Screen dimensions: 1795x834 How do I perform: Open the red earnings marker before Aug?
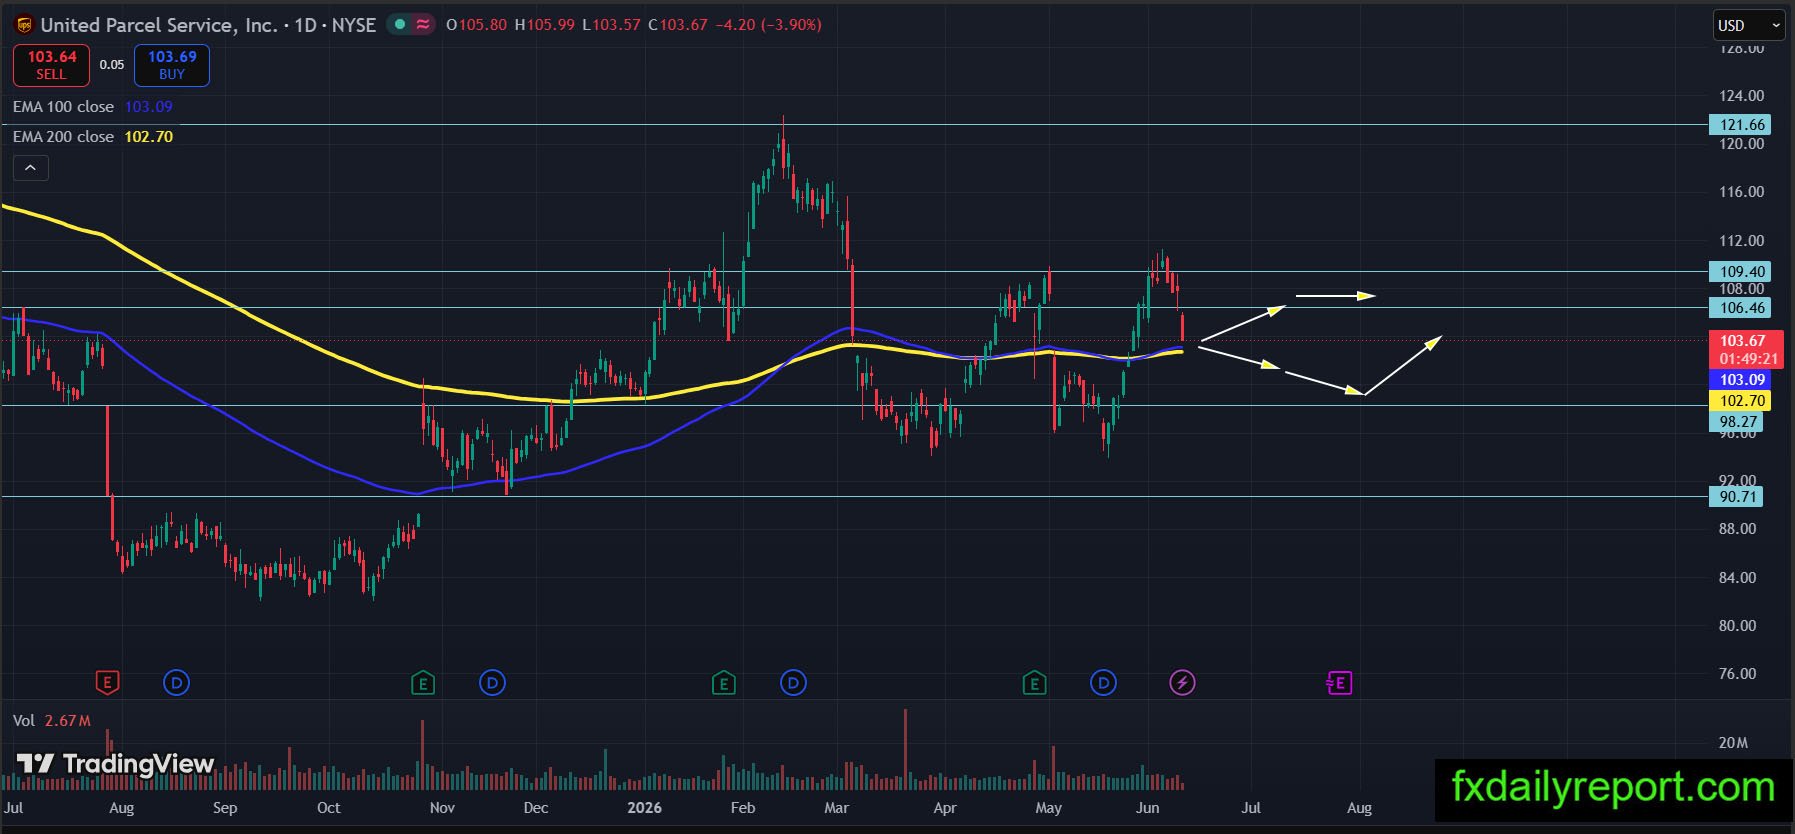pyautogui.click(x=107, y=683)
